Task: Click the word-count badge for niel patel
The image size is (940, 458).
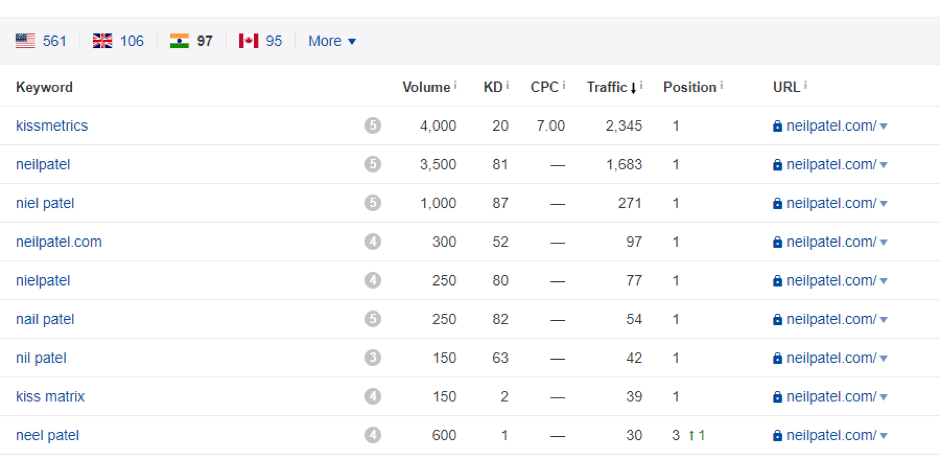Action: click(372, 203)
